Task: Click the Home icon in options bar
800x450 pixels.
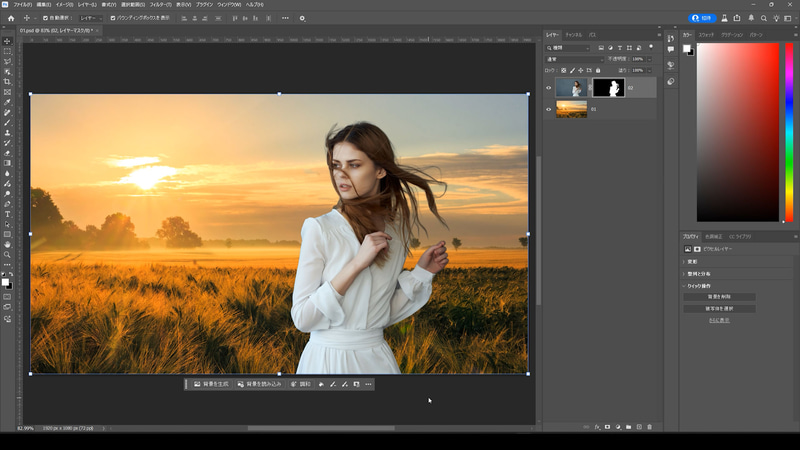Action: click(x=11, y=18)
